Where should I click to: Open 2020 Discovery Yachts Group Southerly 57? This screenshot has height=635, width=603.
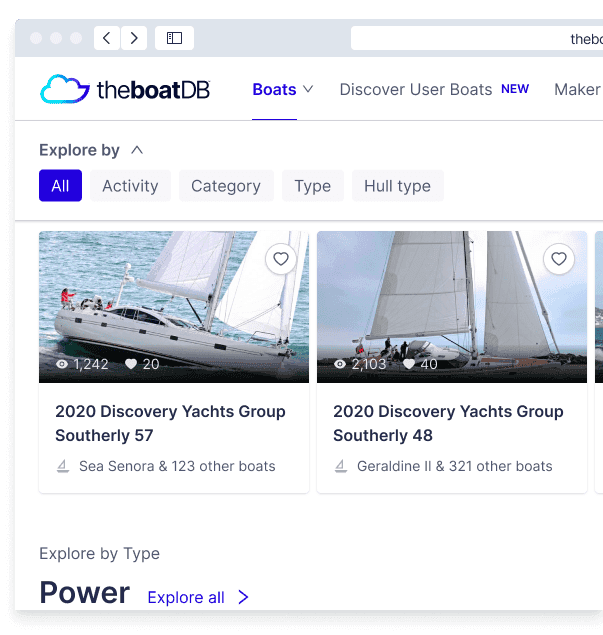pyautogui.click(x=170, y=424)
